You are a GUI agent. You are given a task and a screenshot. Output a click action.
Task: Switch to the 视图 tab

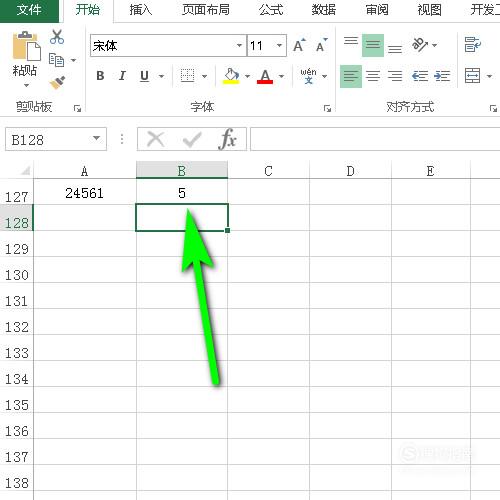(x=429, y=10)
